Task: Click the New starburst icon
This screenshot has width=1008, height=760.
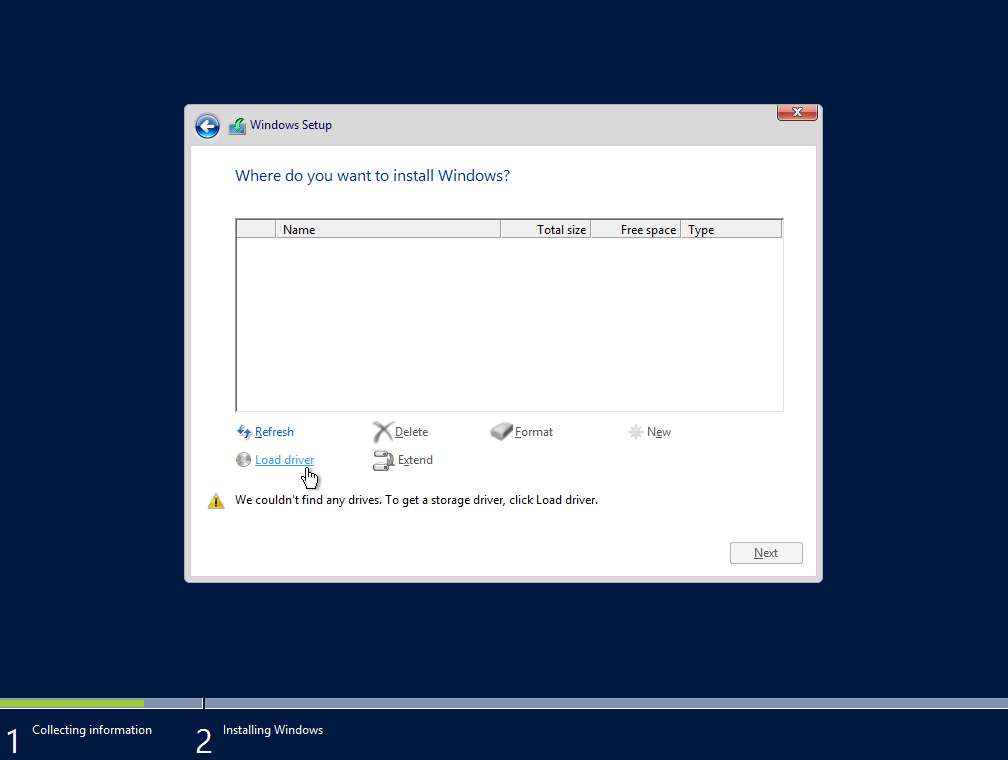Action: 635,432
